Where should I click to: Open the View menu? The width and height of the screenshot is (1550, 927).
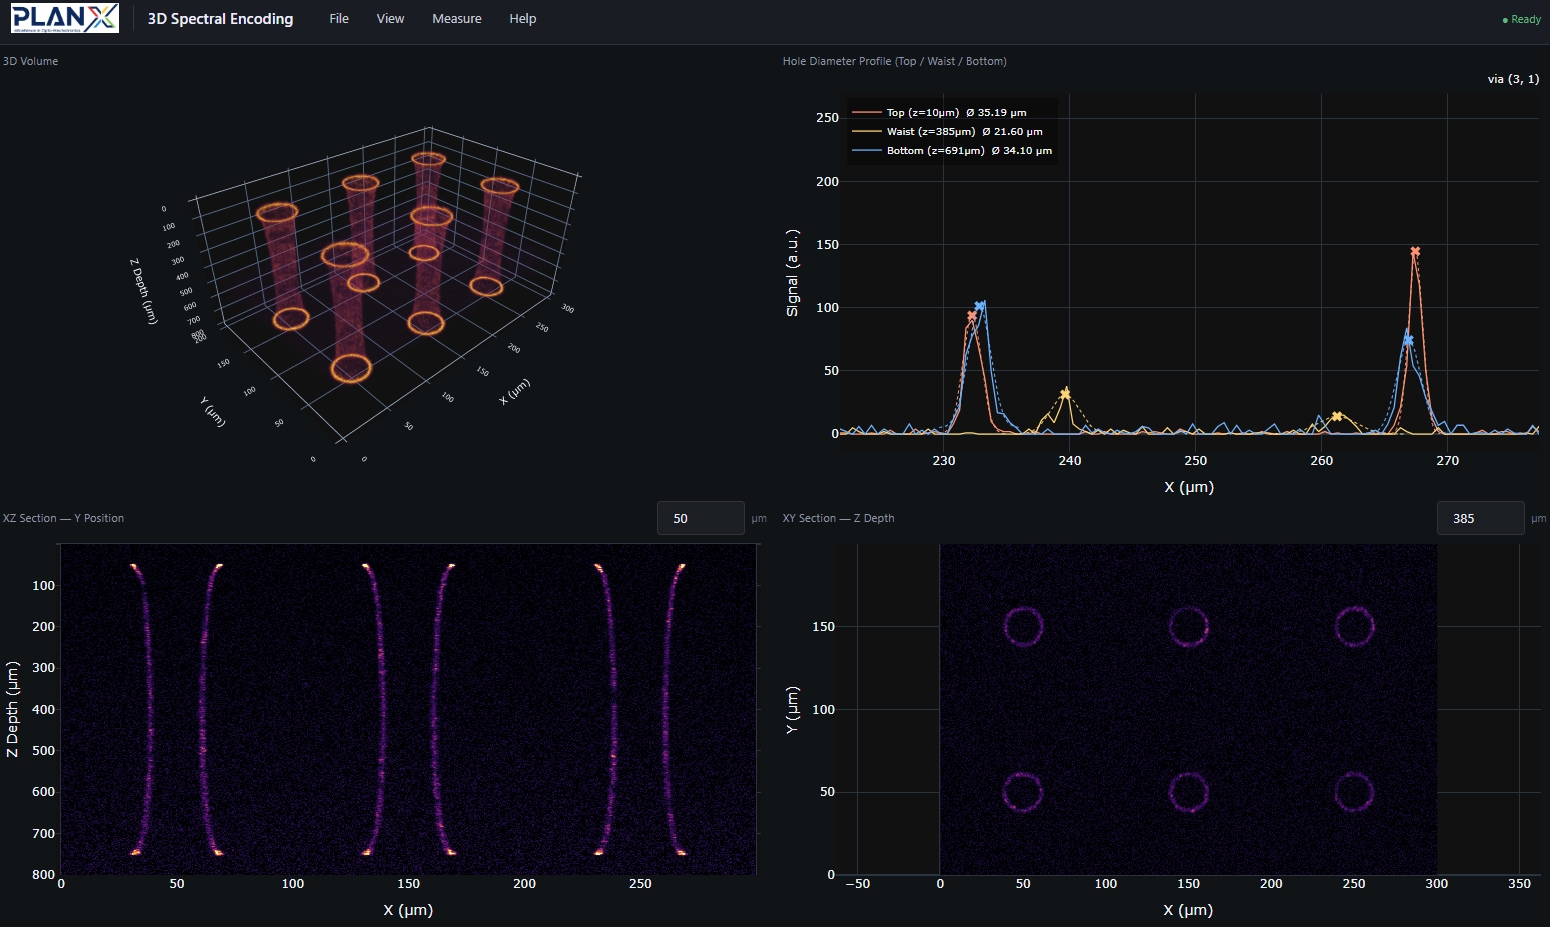(x=390, y=19)
